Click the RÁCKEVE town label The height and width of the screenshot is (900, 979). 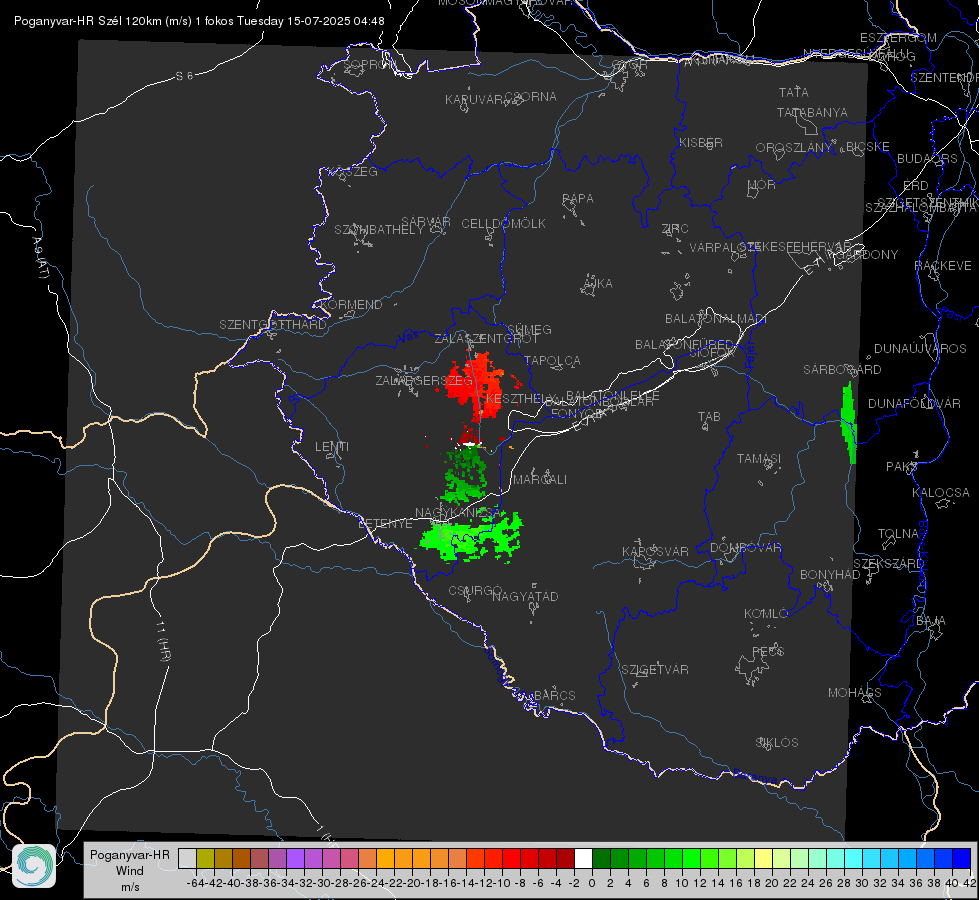(x=943, y=266)
